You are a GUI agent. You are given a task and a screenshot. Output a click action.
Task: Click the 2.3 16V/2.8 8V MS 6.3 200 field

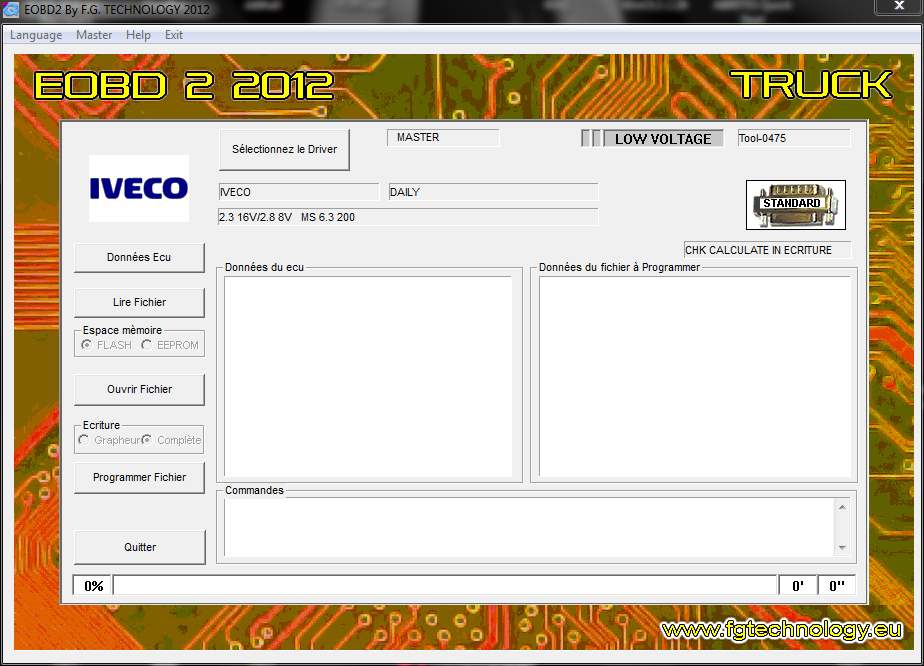click(x=408, y=217)
